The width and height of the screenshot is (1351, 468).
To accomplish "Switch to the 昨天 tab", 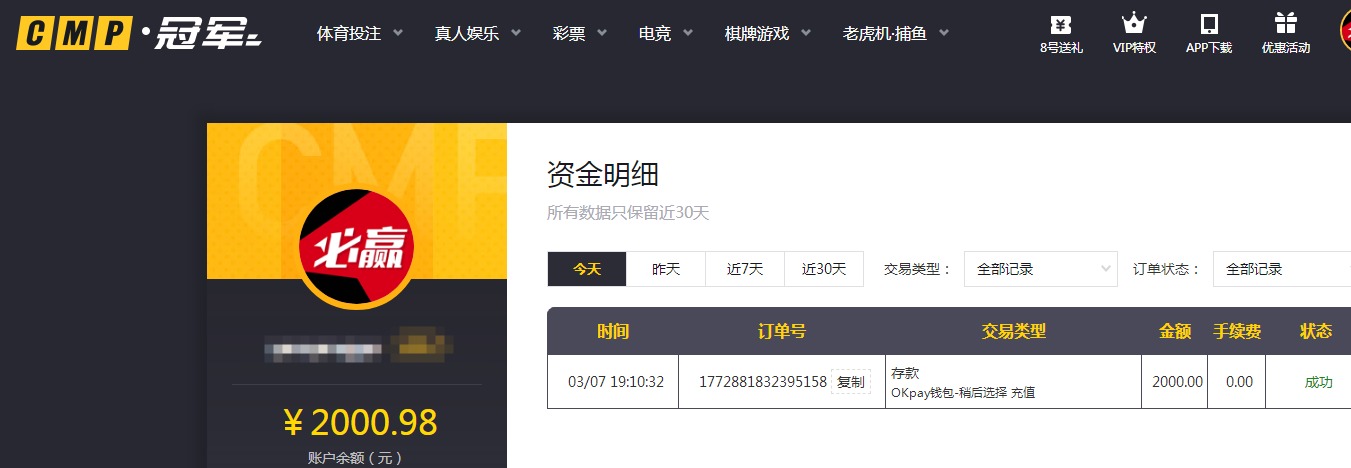I will tap(666, 269).
